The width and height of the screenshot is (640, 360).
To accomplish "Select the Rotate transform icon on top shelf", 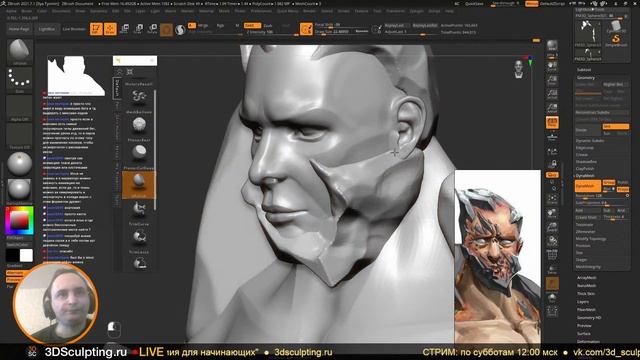I will 153,29.
